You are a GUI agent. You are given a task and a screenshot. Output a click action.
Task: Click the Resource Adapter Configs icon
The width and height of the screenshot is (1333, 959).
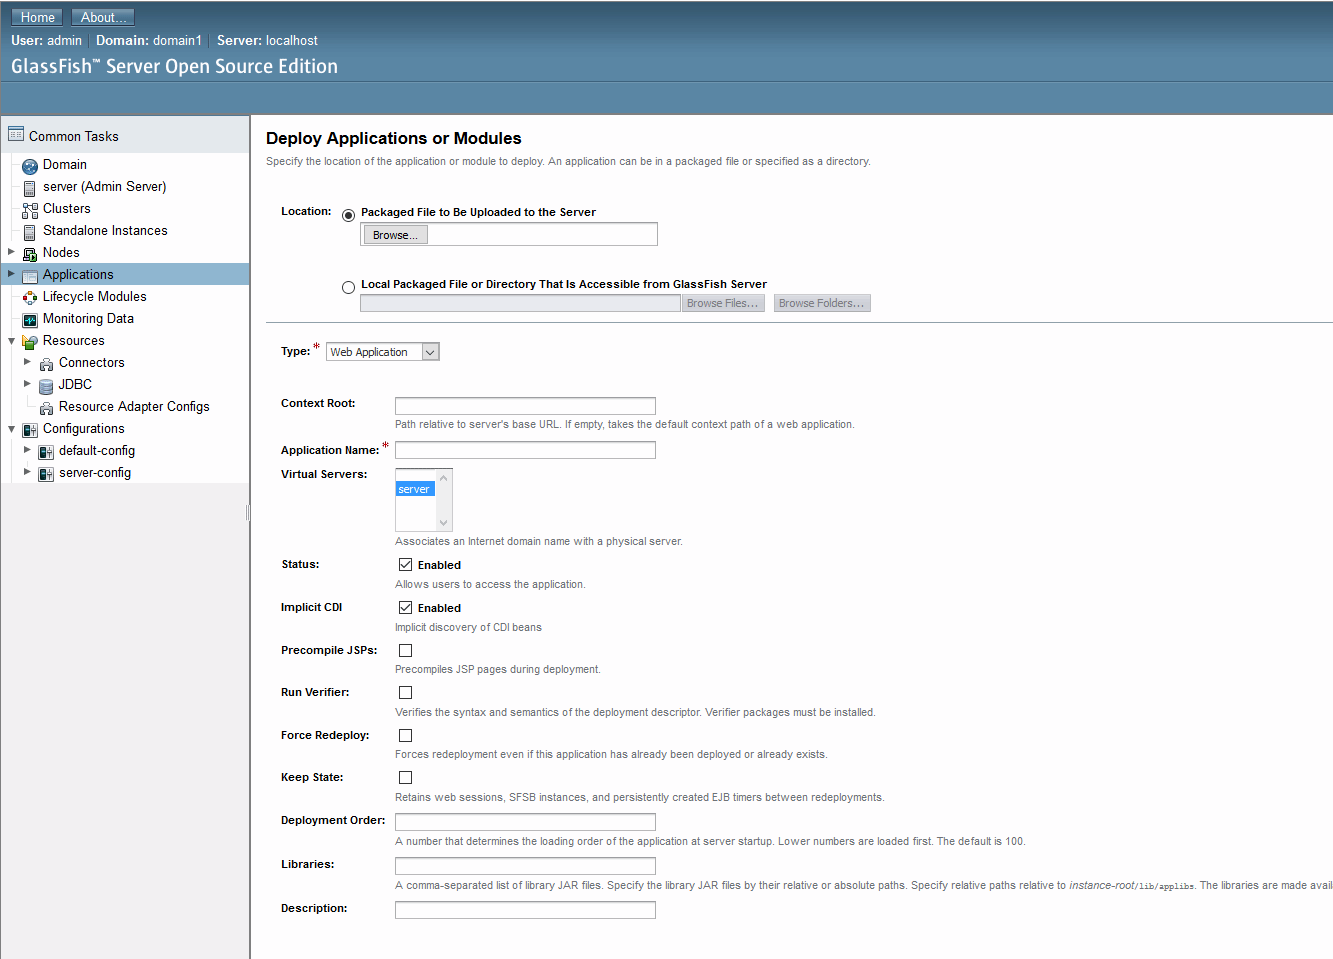click(x=46, y=406)
